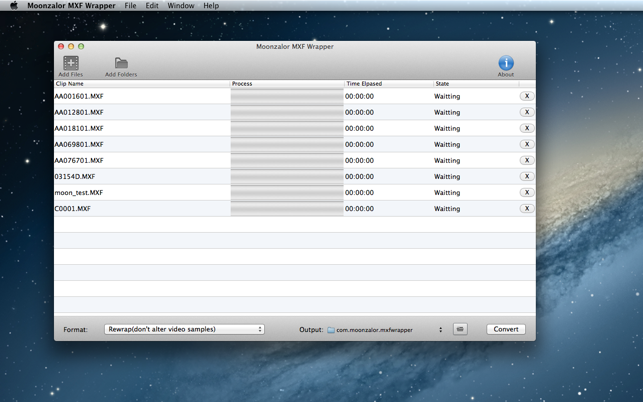Remove moon_test.MXF with its X button
Image resolution: width=643 pixels, height=402 pixels.
tap(527, 192)
